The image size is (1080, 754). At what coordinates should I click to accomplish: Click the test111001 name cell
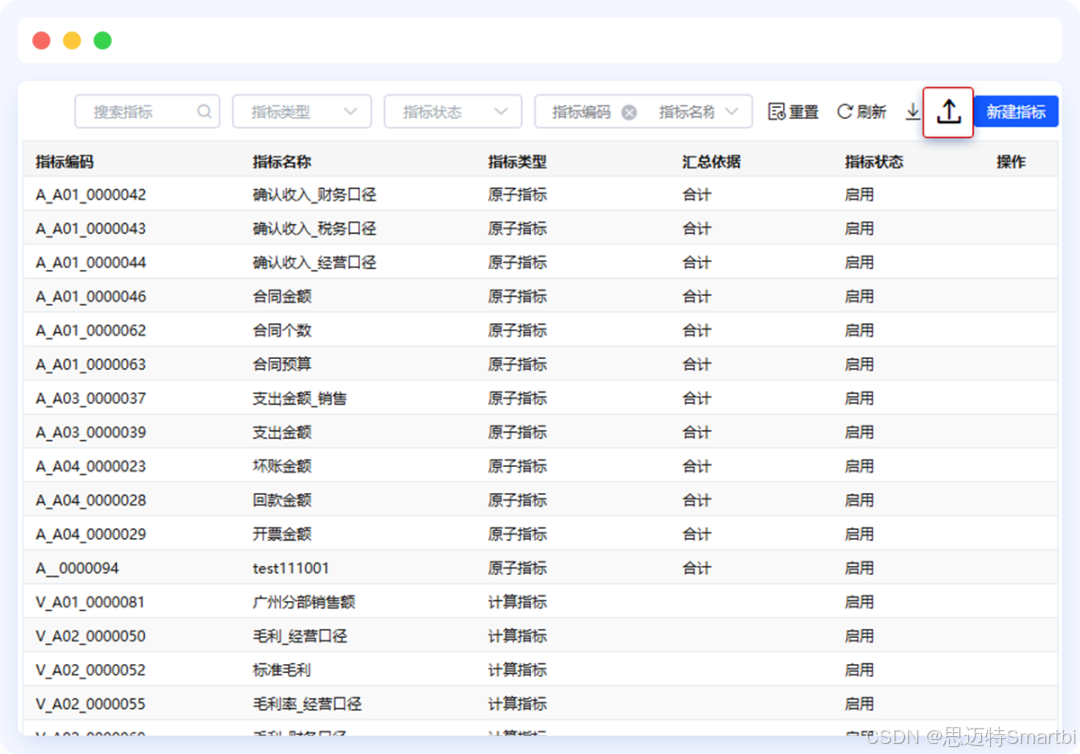point(291,568)
